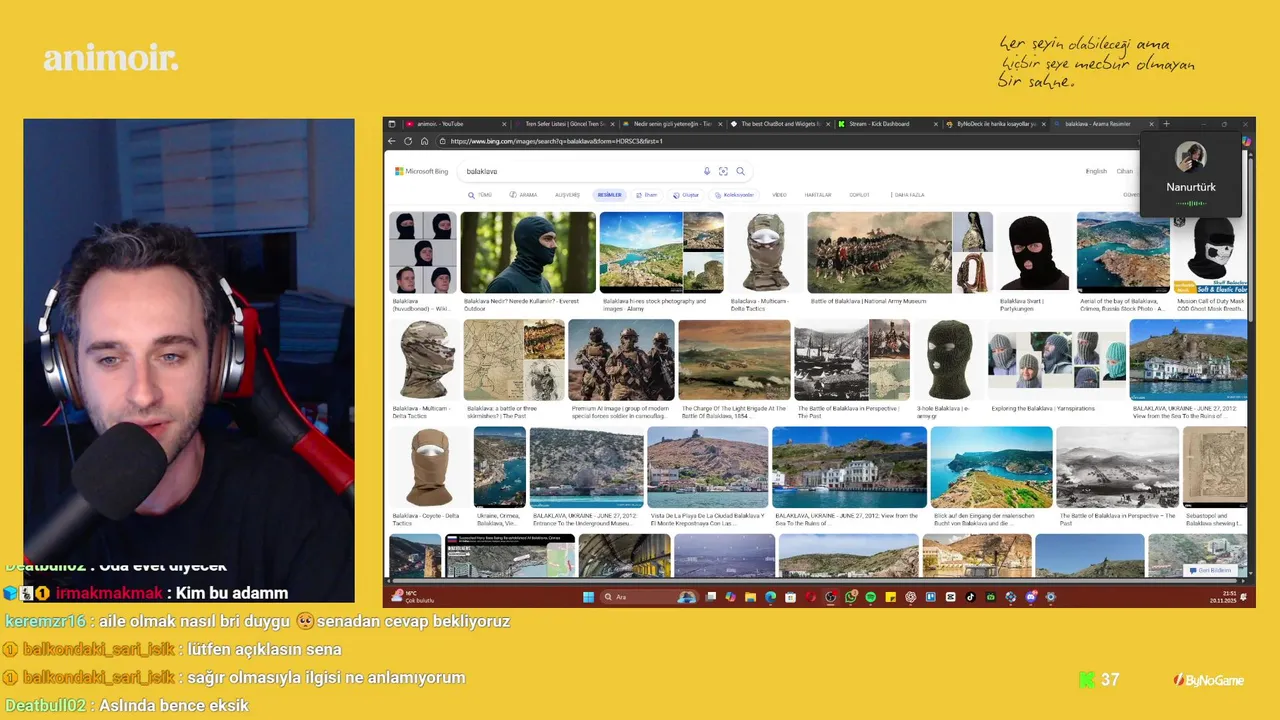Open TikTok from the taskbar

click(x=970, y=597)
